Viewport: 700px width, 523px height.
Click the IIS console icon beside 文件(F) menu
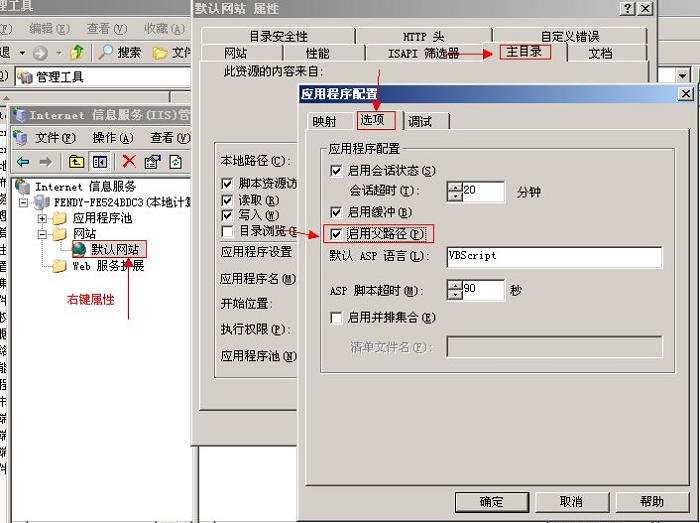click(x=20, y=137)
